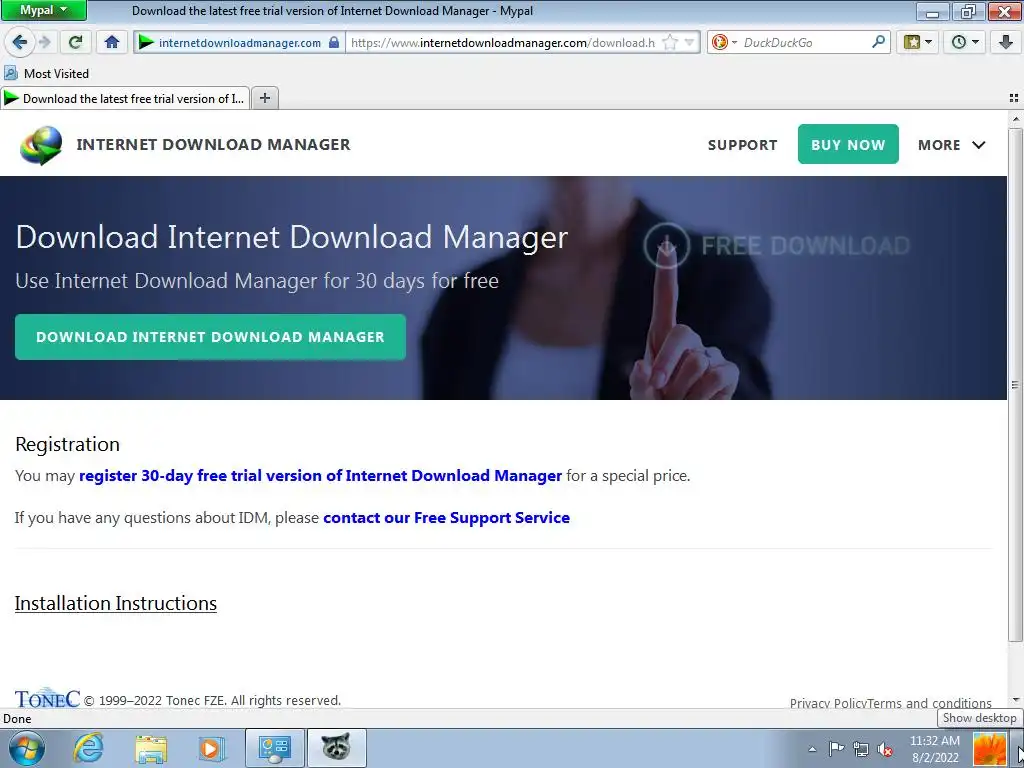
Task: Open the URL history dropdown arrow
Action: [690, 42]
